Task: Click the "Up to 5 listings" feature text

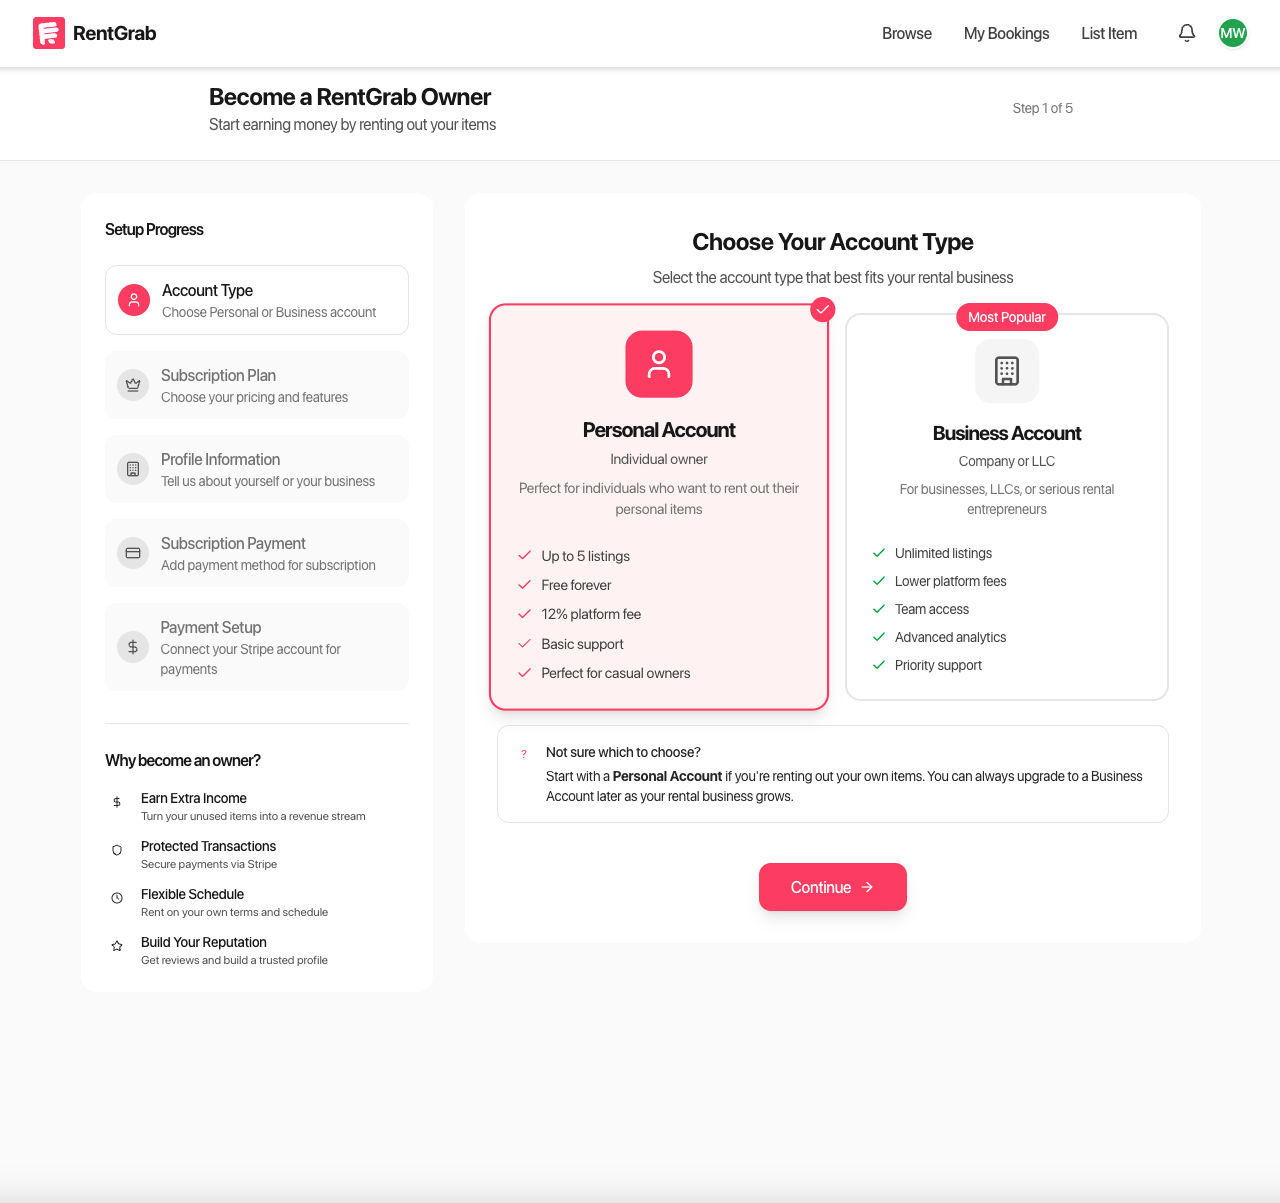Action: click(586, 556)
